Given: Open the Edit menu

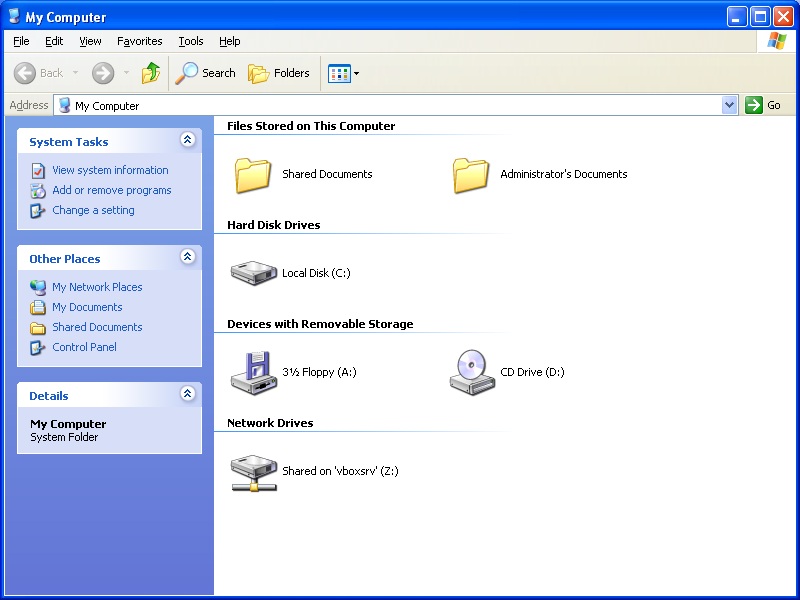Looking at the screenshot, I should [54, 41].
